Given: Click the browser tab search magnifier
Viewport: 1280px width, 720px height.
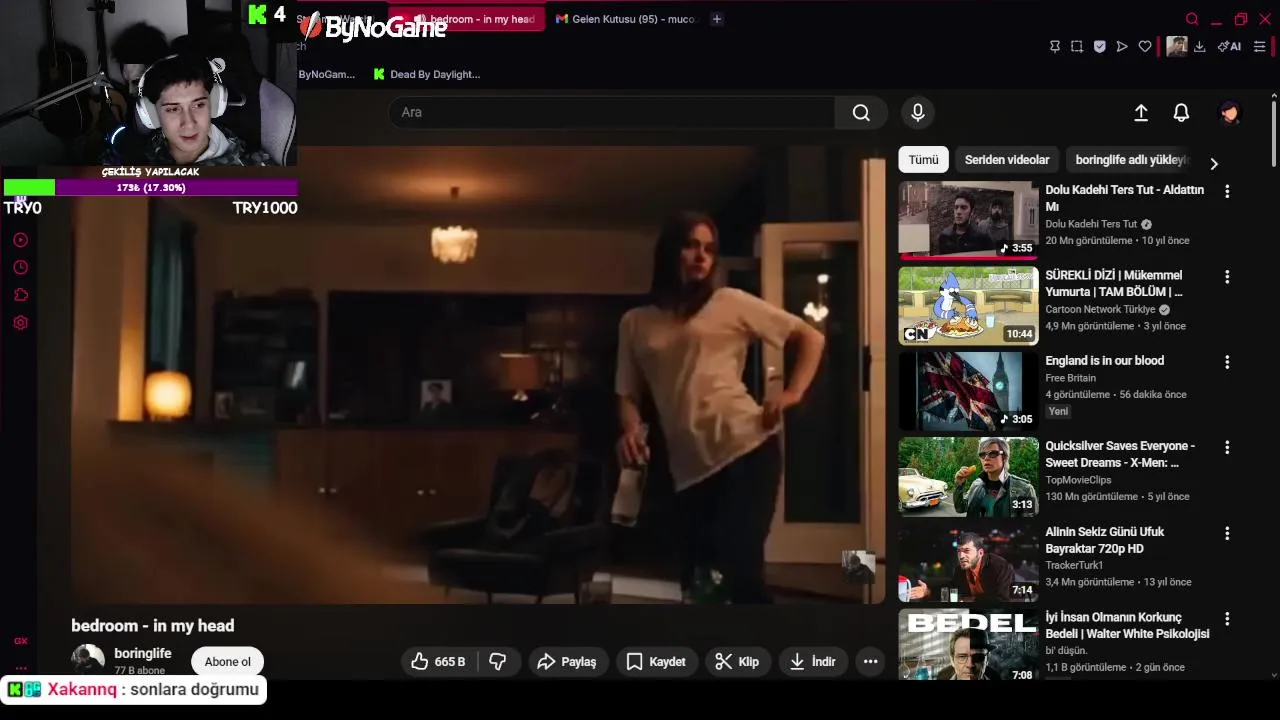Looking at the screenshot, I should [1192, 19].
